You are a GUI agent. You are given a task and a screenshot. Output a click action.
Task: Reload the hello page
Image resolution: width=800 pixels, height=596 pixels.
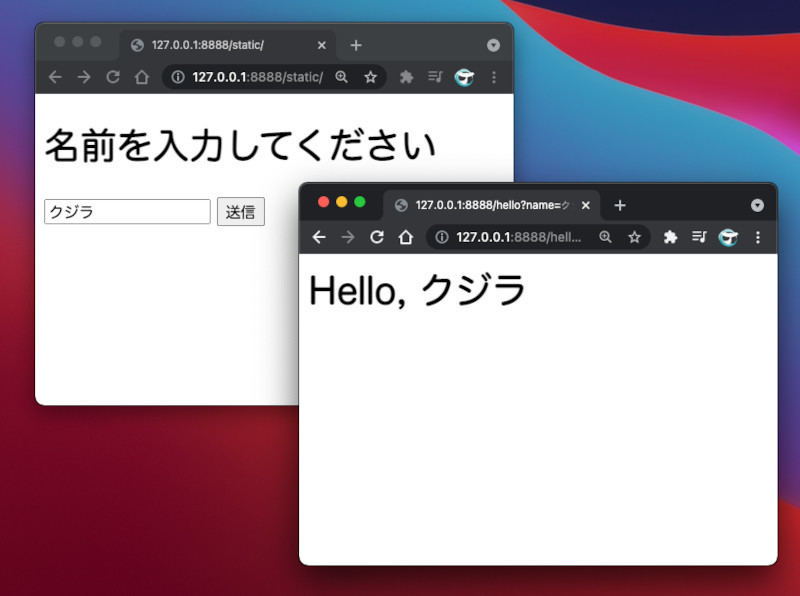pos(377,237)
